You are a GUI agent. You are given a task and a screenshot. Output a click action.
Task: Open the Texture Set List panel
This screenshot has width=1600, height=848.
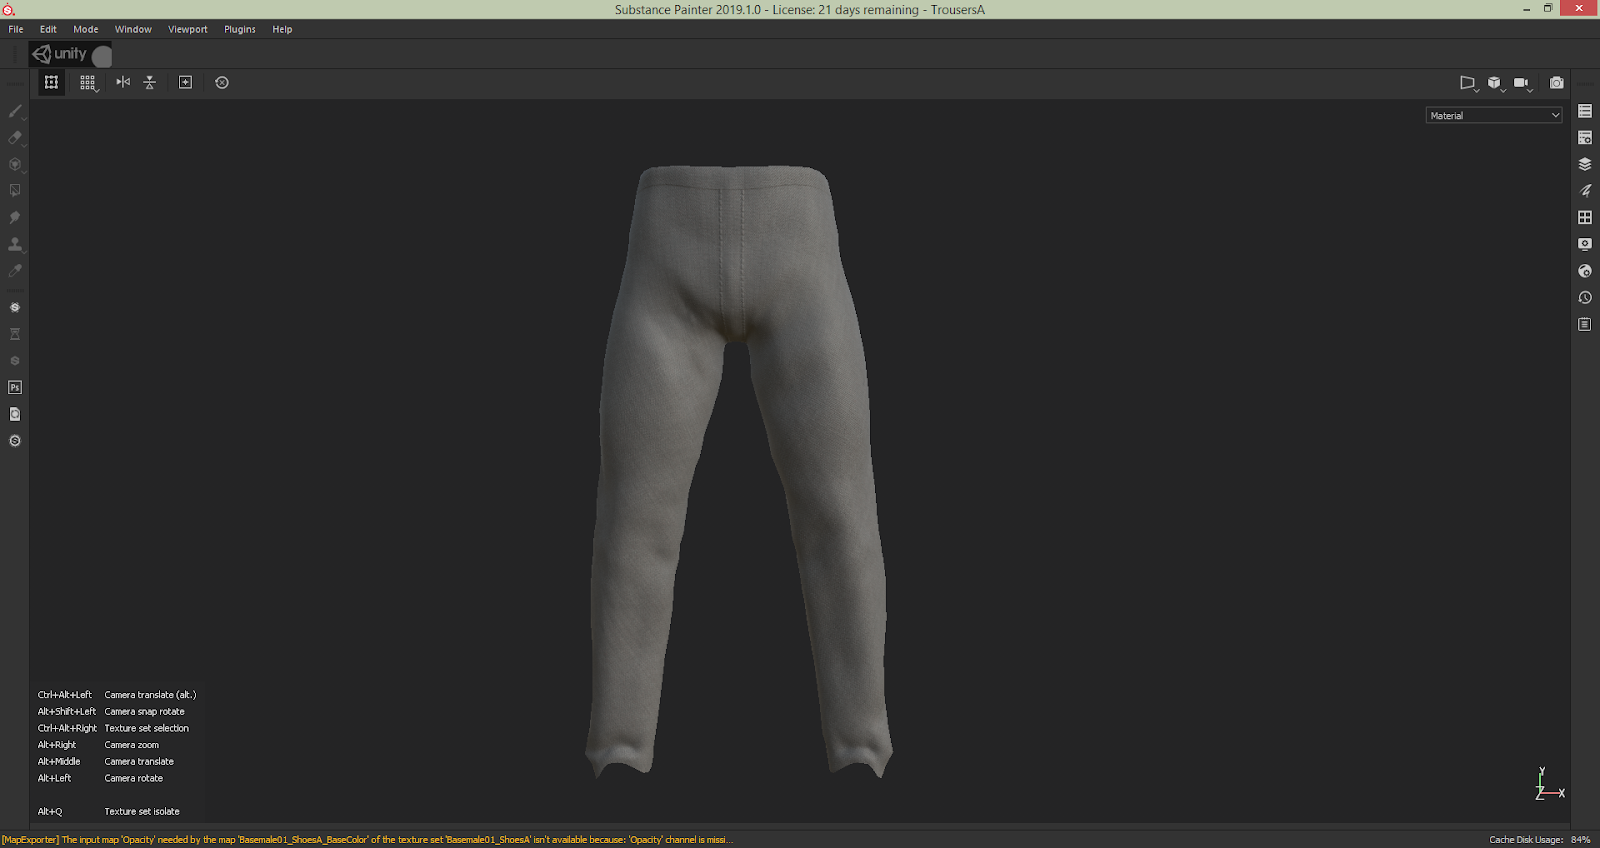1585,111
